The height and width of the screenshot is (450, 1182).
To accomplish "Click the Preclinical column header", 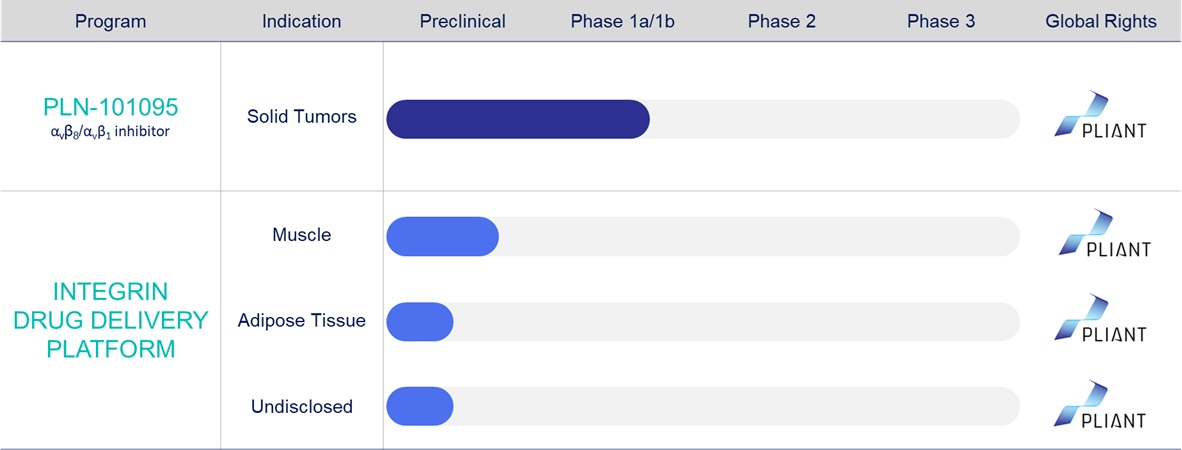I will pos(463,21).
